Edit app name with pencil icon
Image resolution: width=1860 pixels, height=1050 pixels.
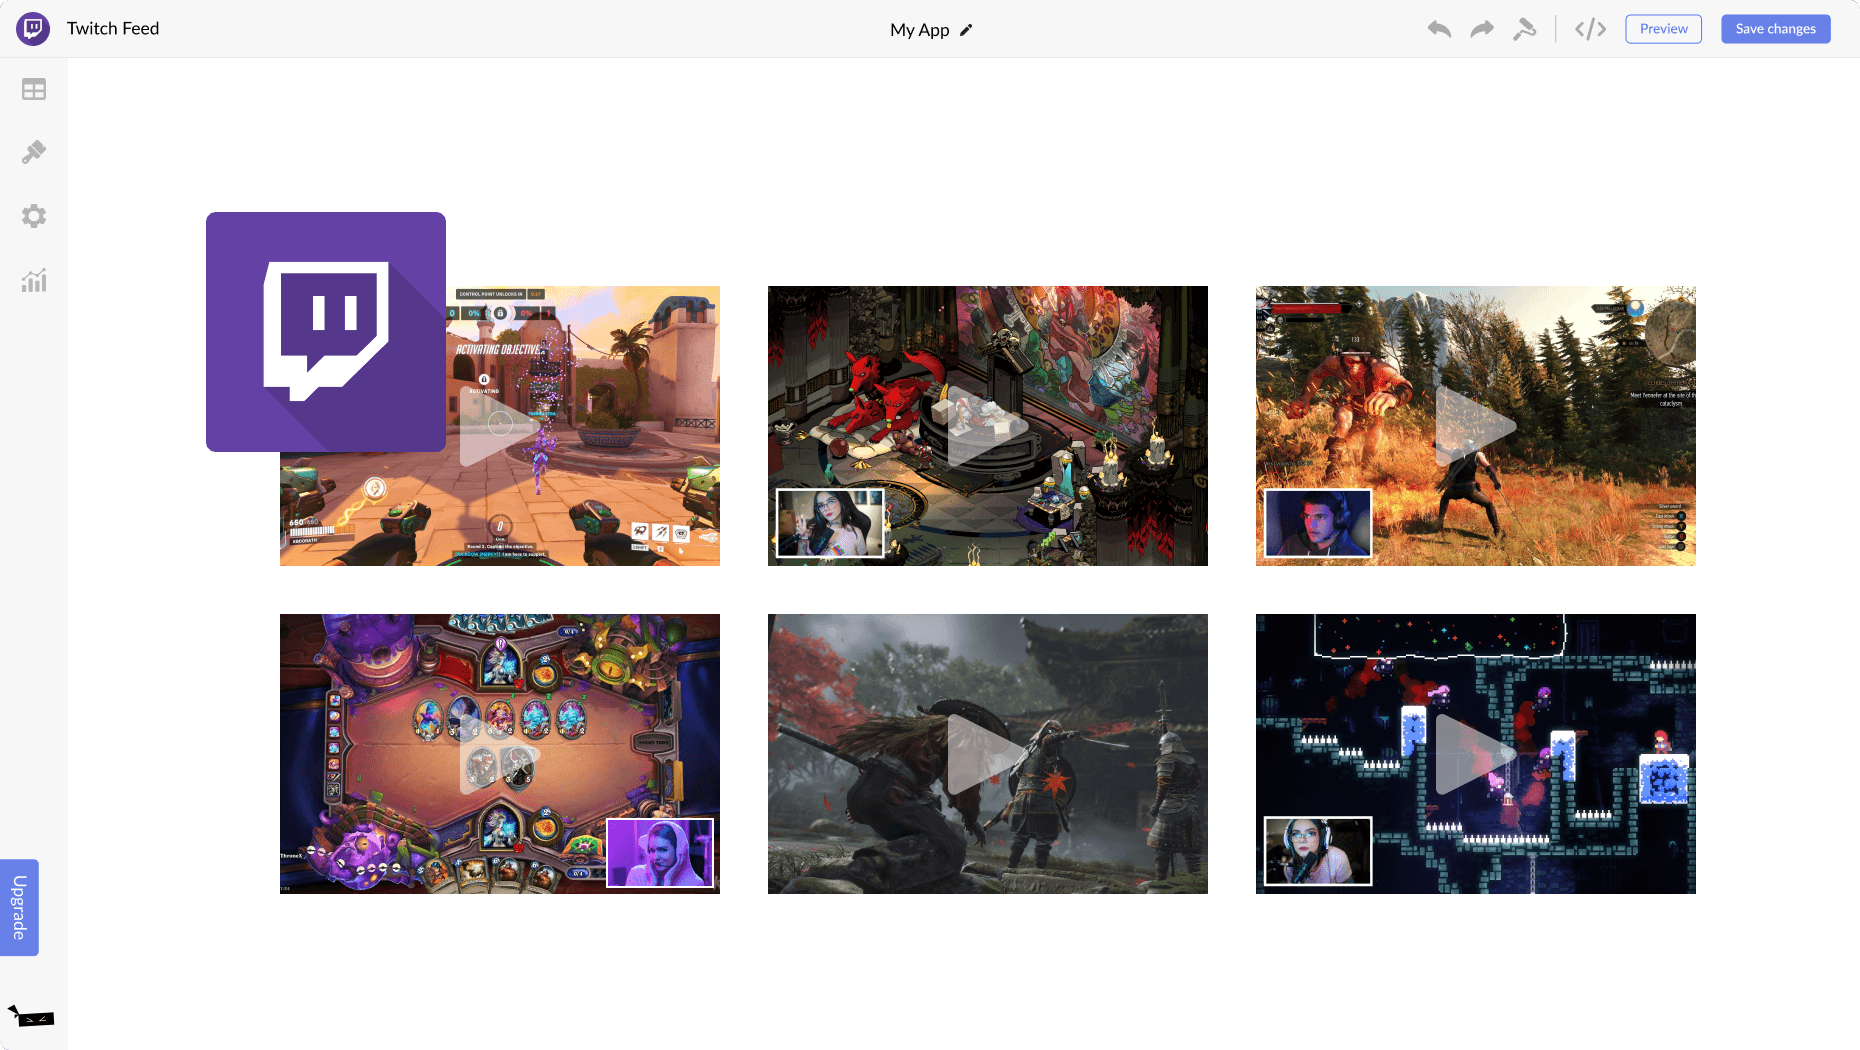[966, 30]
